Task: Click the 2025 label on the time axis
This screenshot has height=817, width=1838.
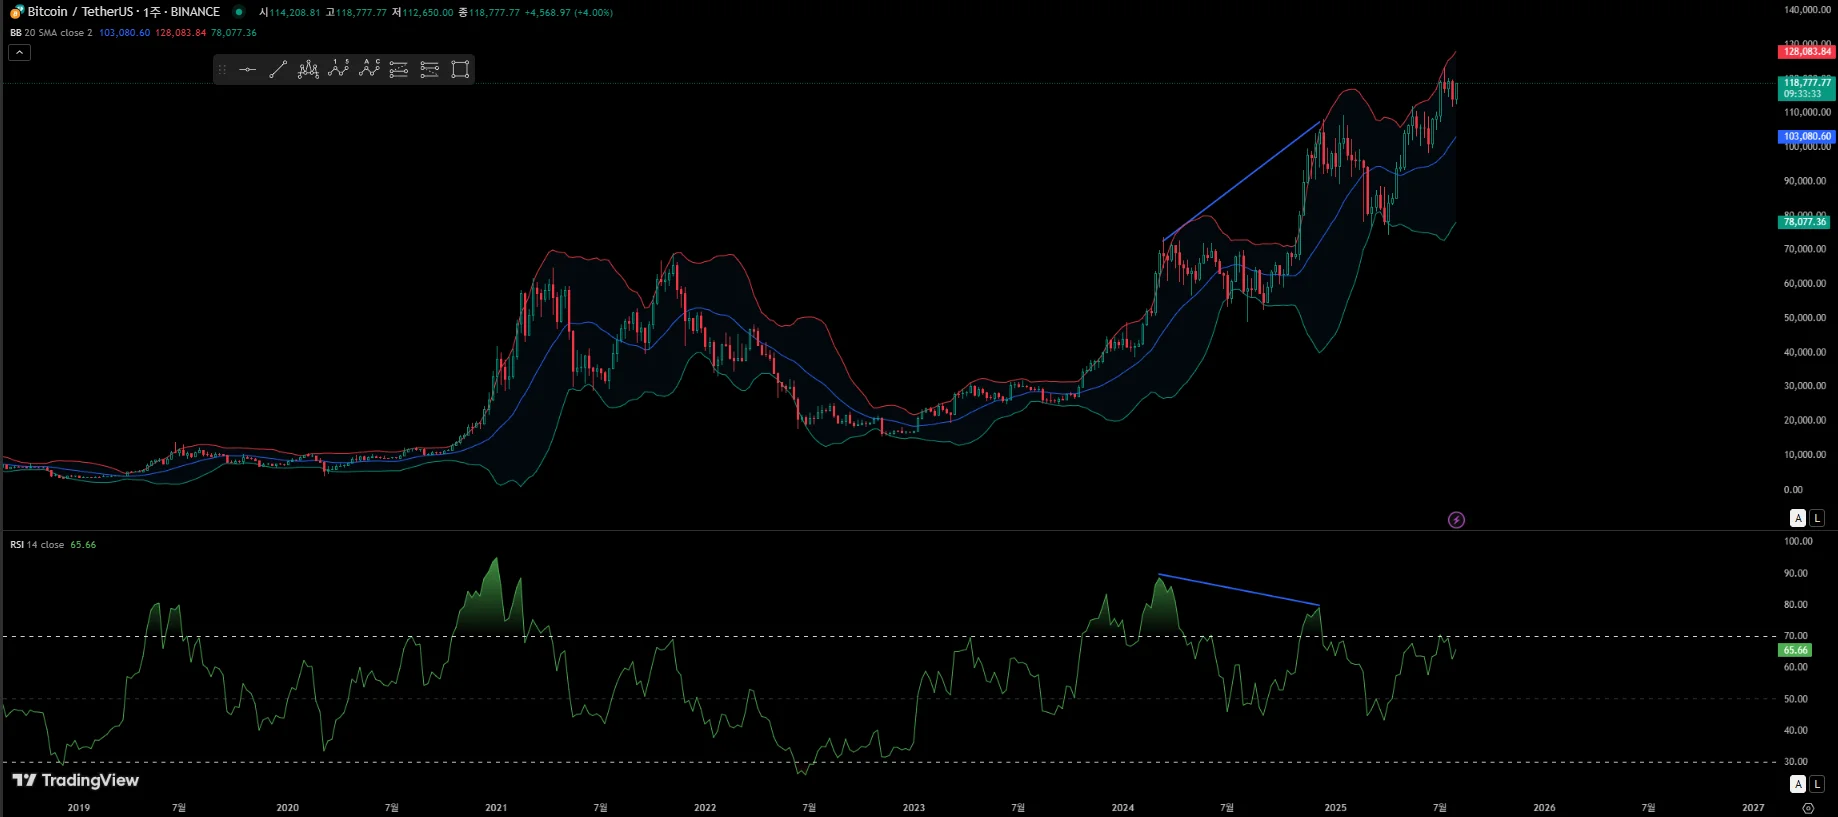Action: (x=1335, y=807)
